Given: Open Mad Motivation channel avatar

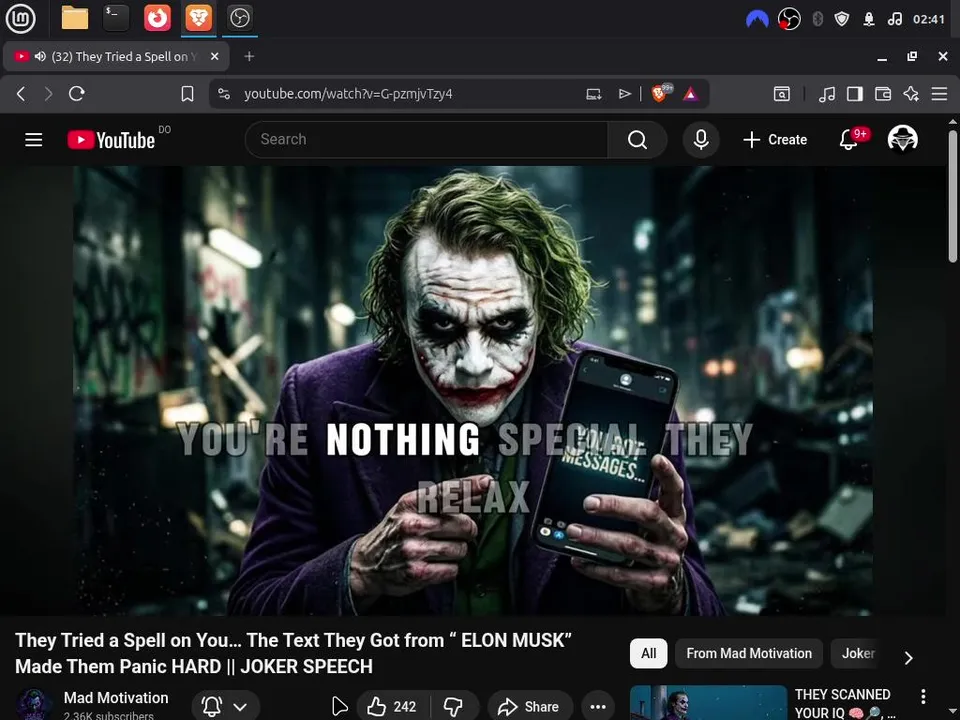Looking at the screenshot, I should (x=34, y=704).
